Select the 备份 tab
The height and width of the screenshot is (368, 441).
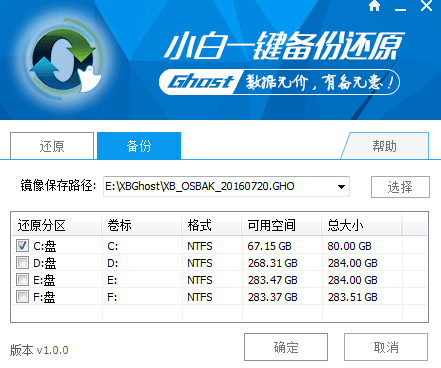coord(139,146)
